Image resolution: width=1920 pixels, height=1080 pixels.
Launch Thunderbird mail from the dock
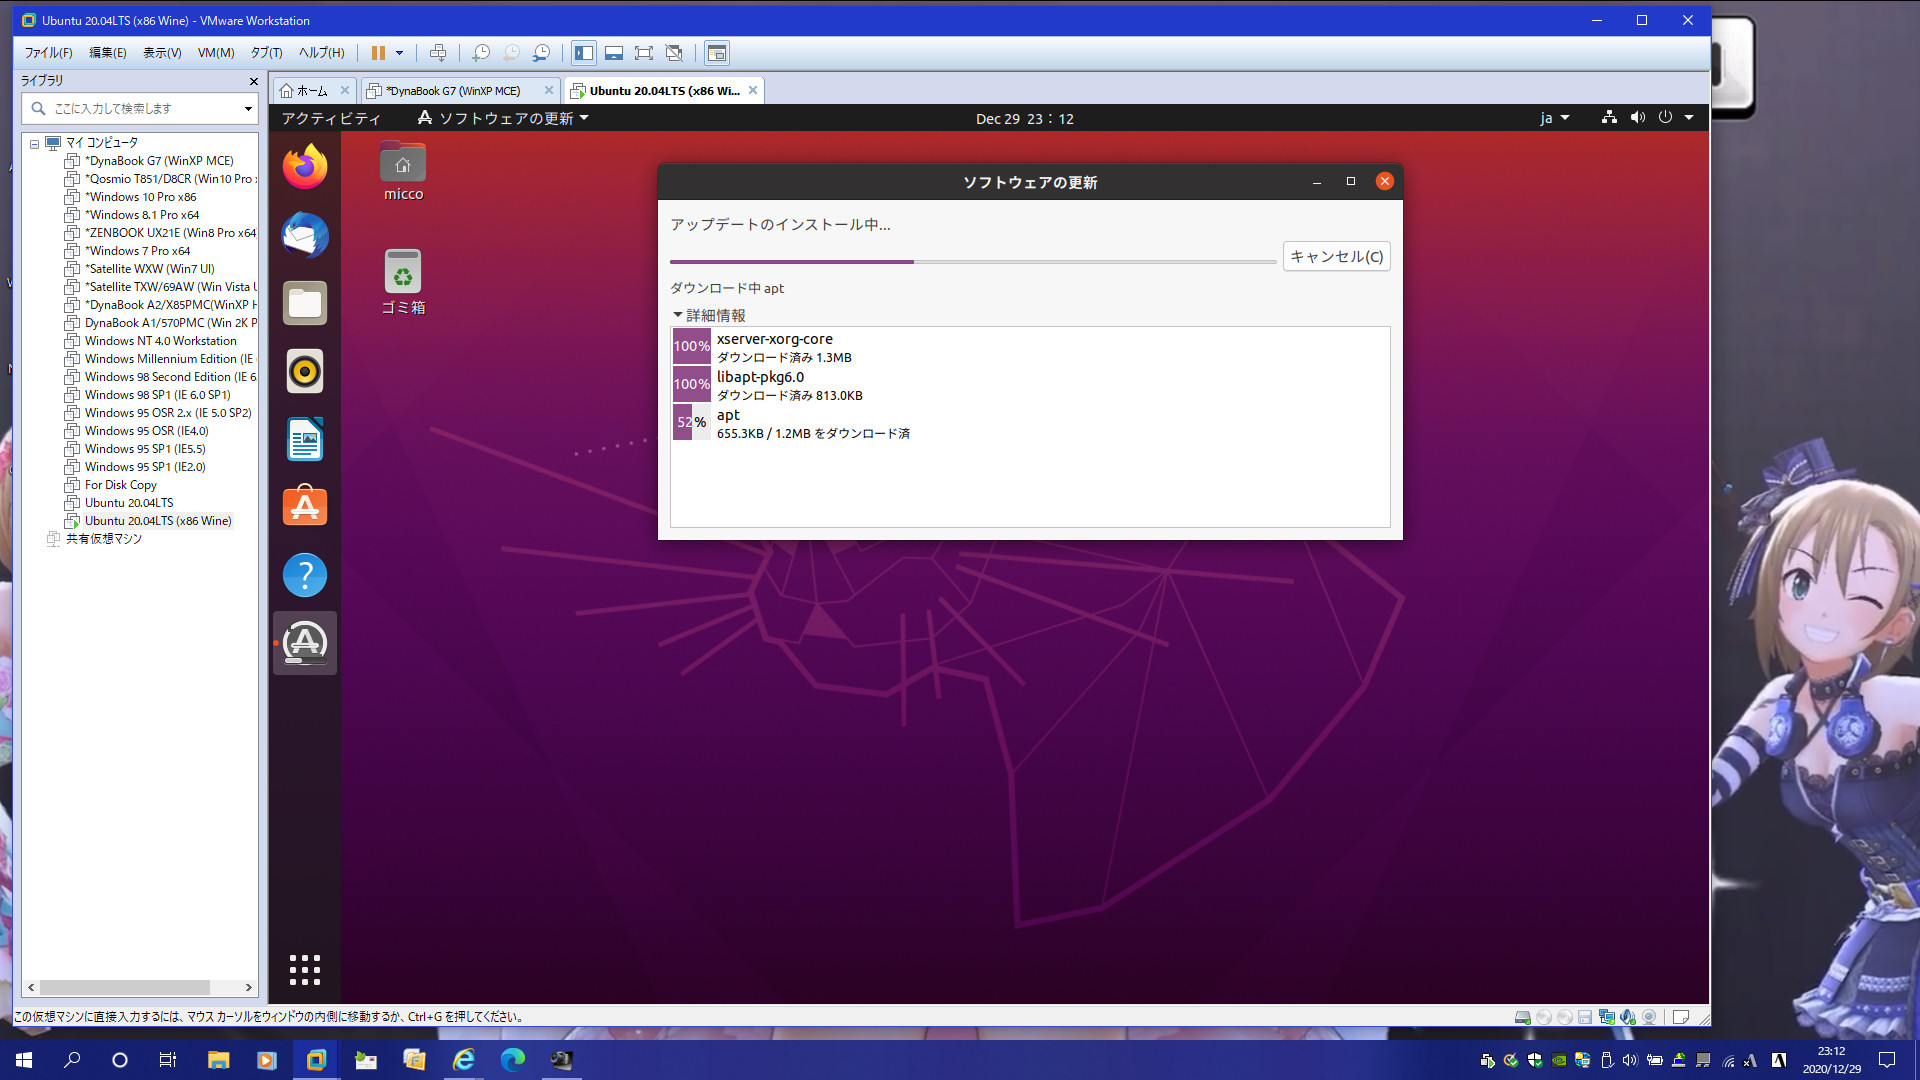pyautogui.click(x=305, y=235)
